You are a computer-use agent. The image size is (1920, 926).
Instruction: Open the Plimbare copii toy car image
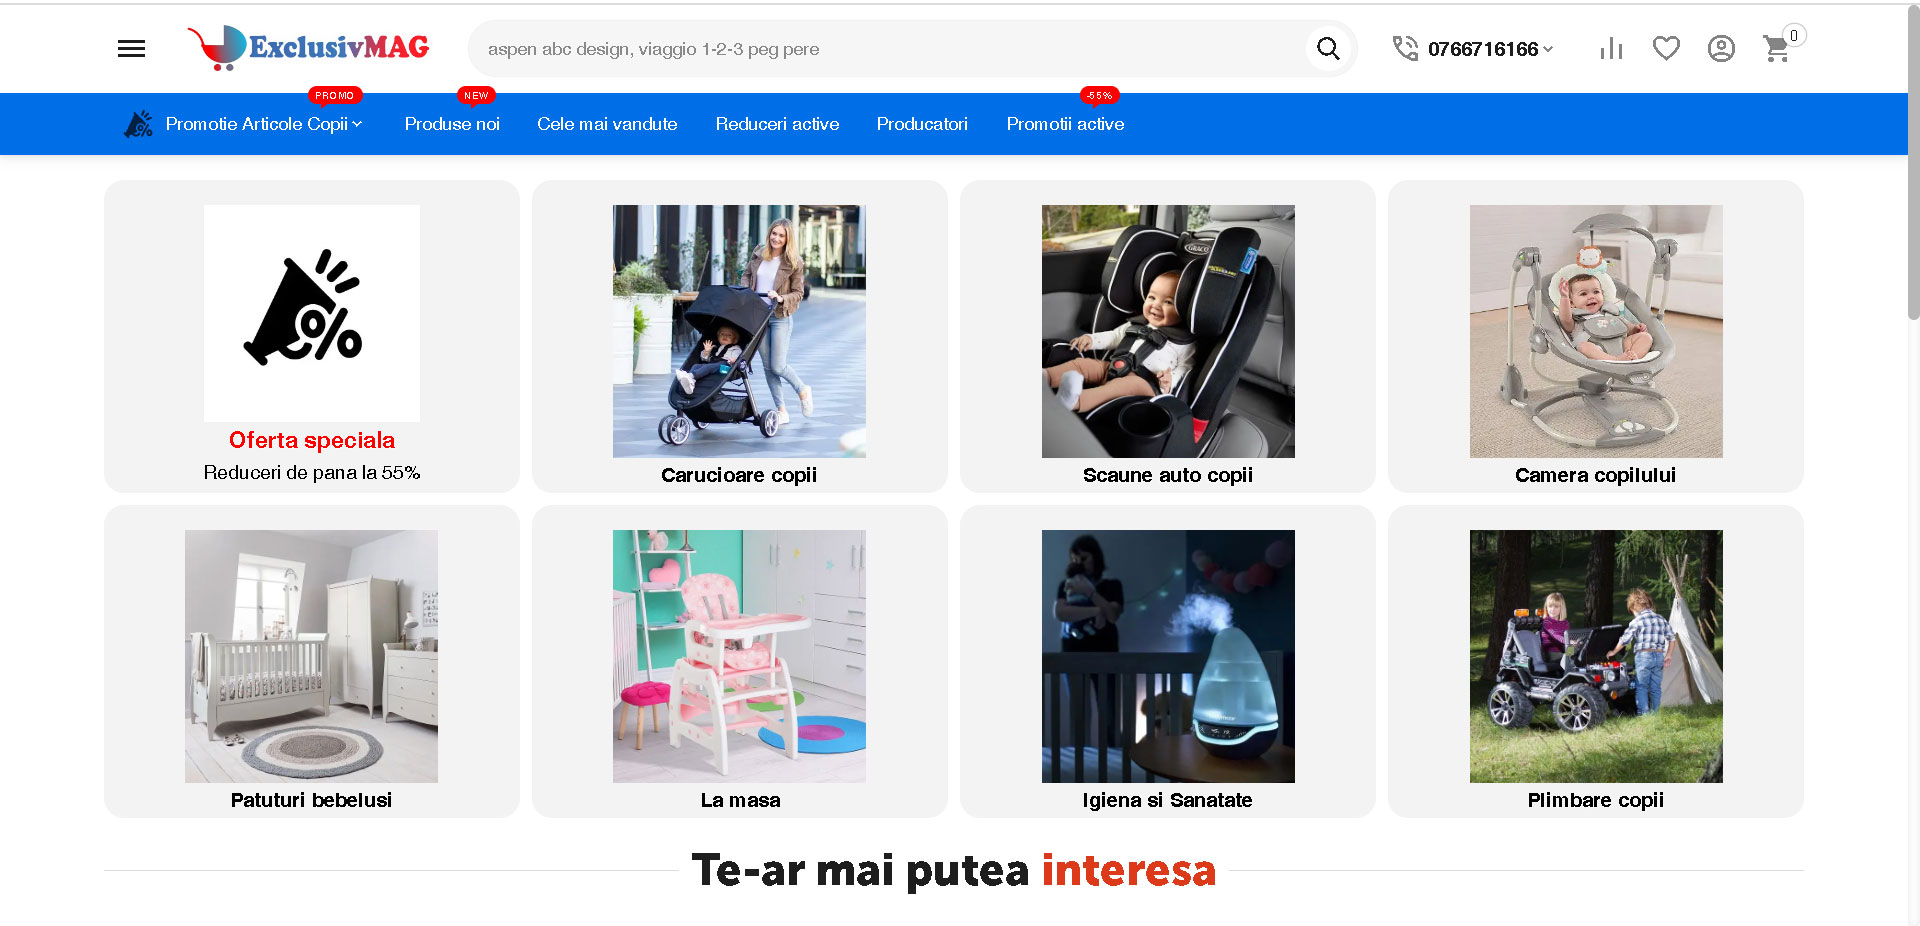[1596, 656]
